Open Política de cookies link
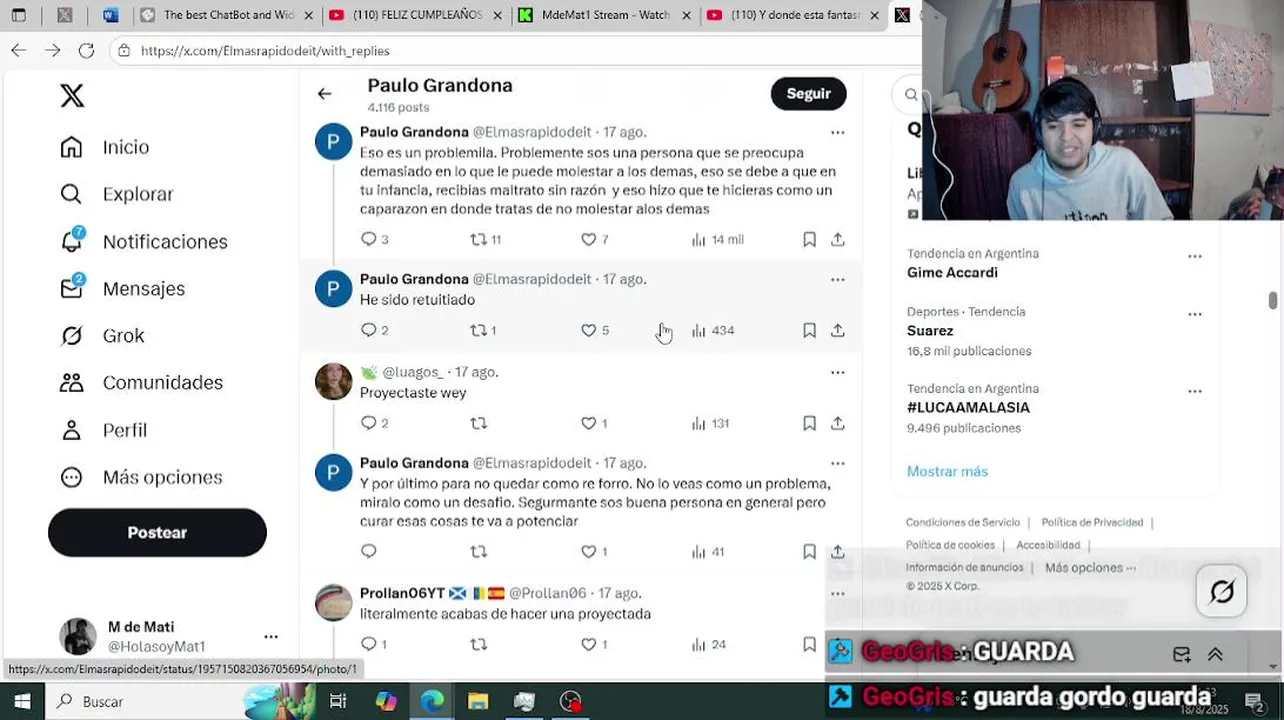 tap(950, 545)
